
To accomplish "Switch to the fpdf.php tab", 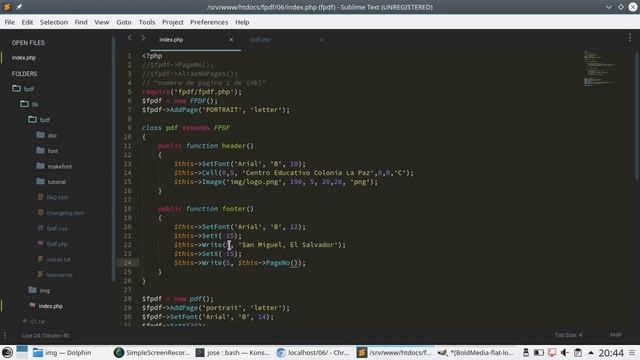I will [x=260, y=40].
